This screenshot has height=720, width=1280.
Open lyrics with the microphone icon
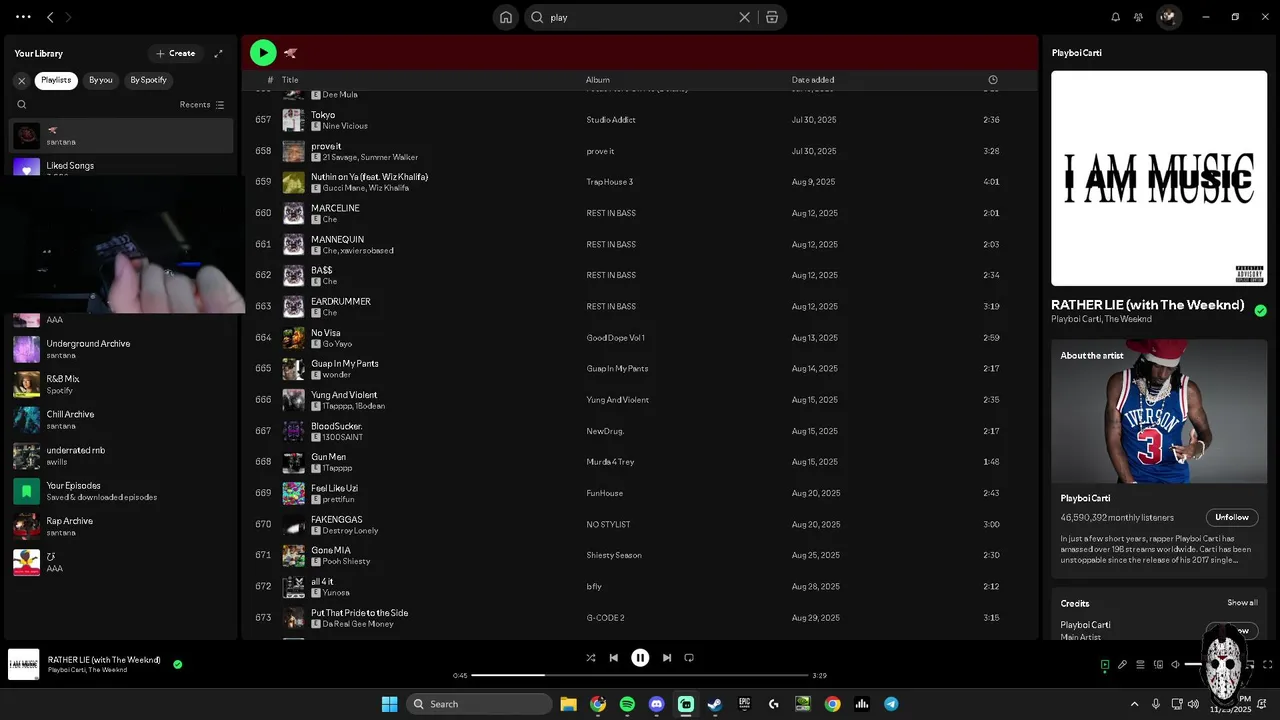1122,664
